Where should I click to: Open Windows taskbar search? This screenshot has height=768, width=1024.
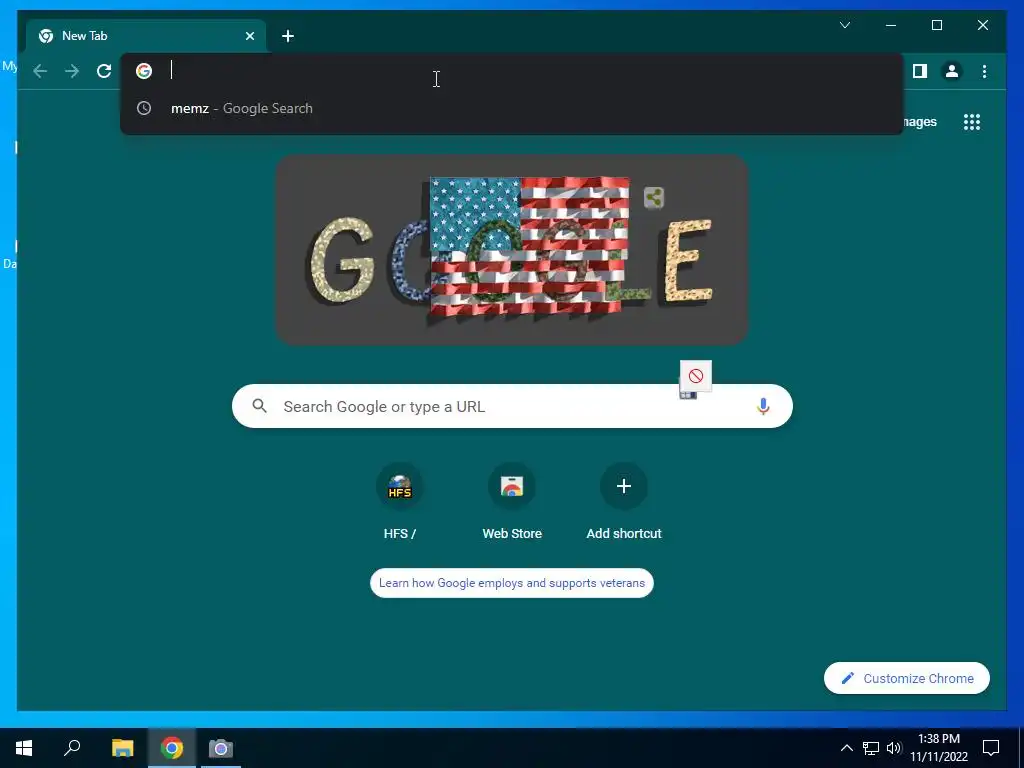72,748
